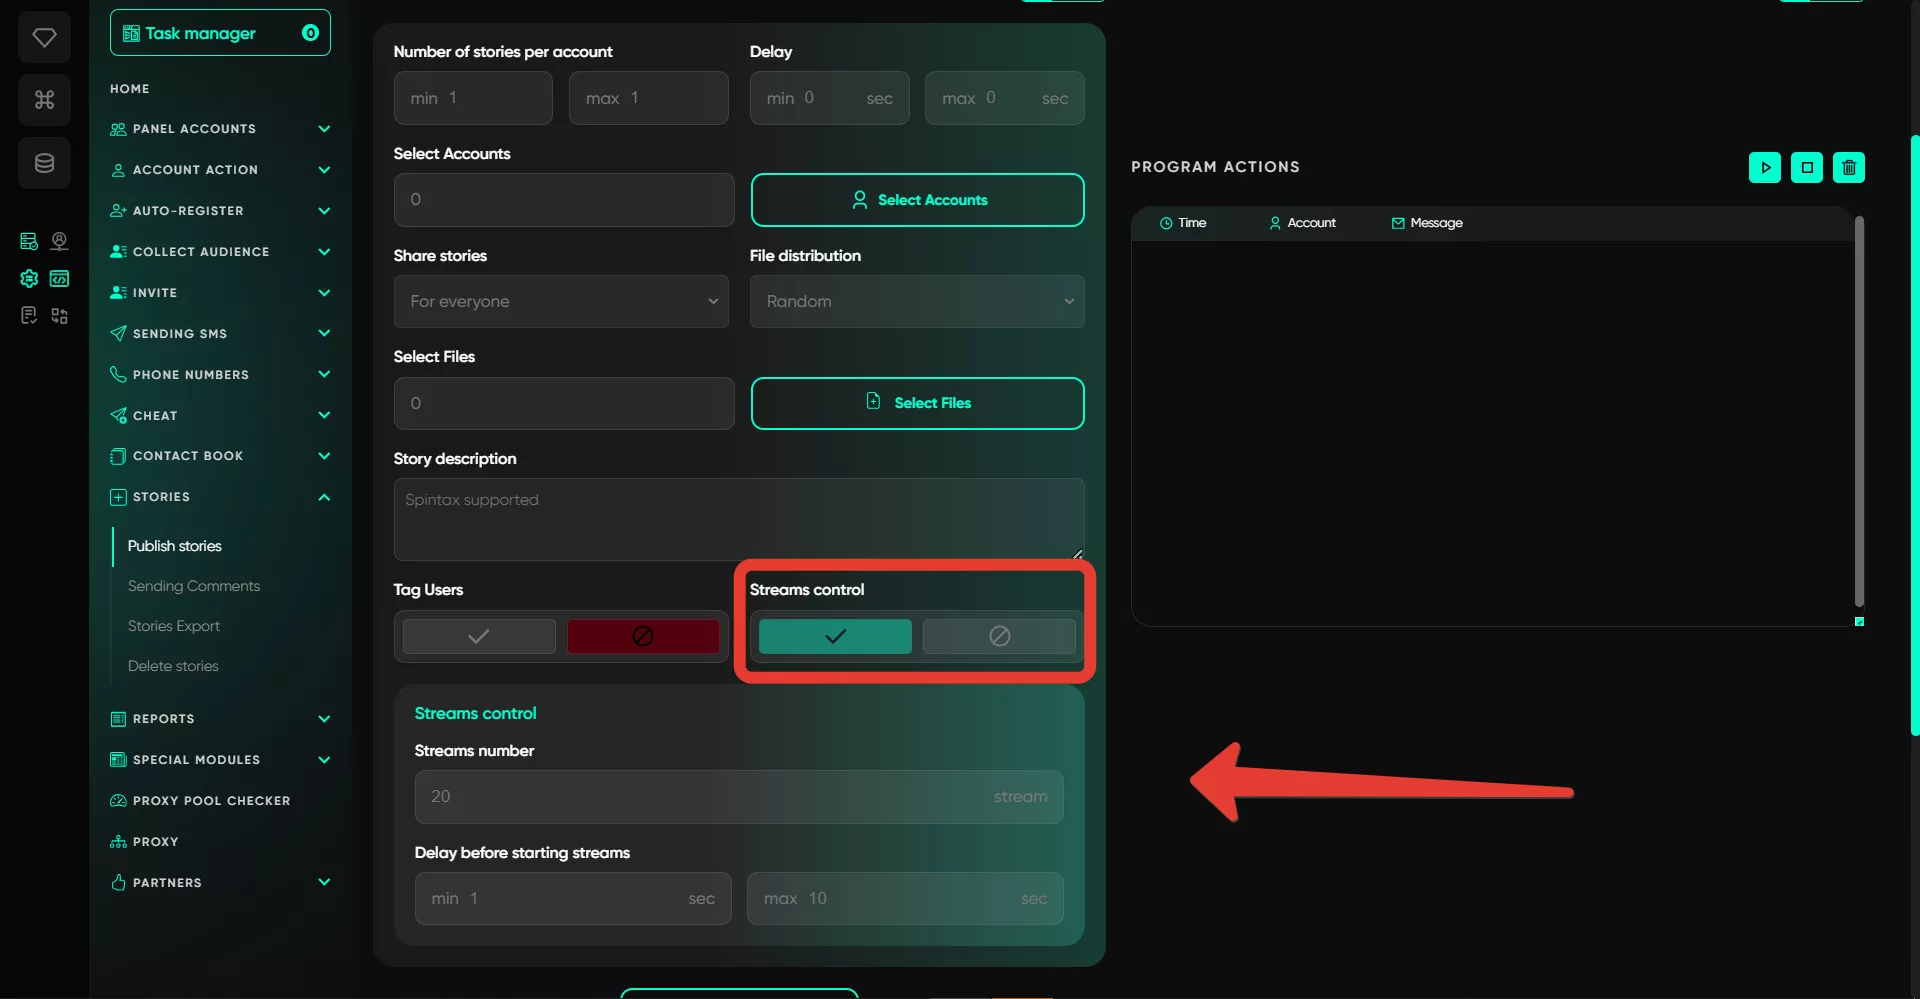Click the page vertical scrollbar
The image size is (1920, 999).
pyautogui.click(x=1915, y=435)
